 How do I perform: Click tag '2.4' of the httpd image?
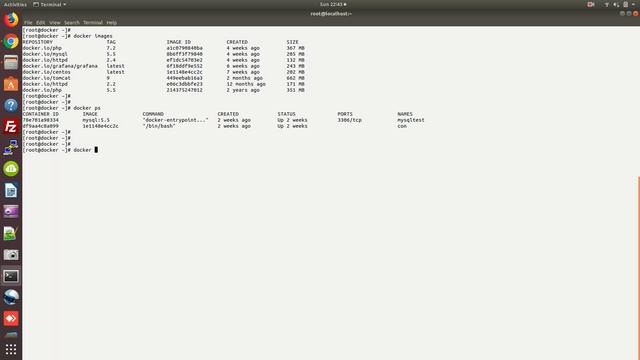click(x=111, y=60)
